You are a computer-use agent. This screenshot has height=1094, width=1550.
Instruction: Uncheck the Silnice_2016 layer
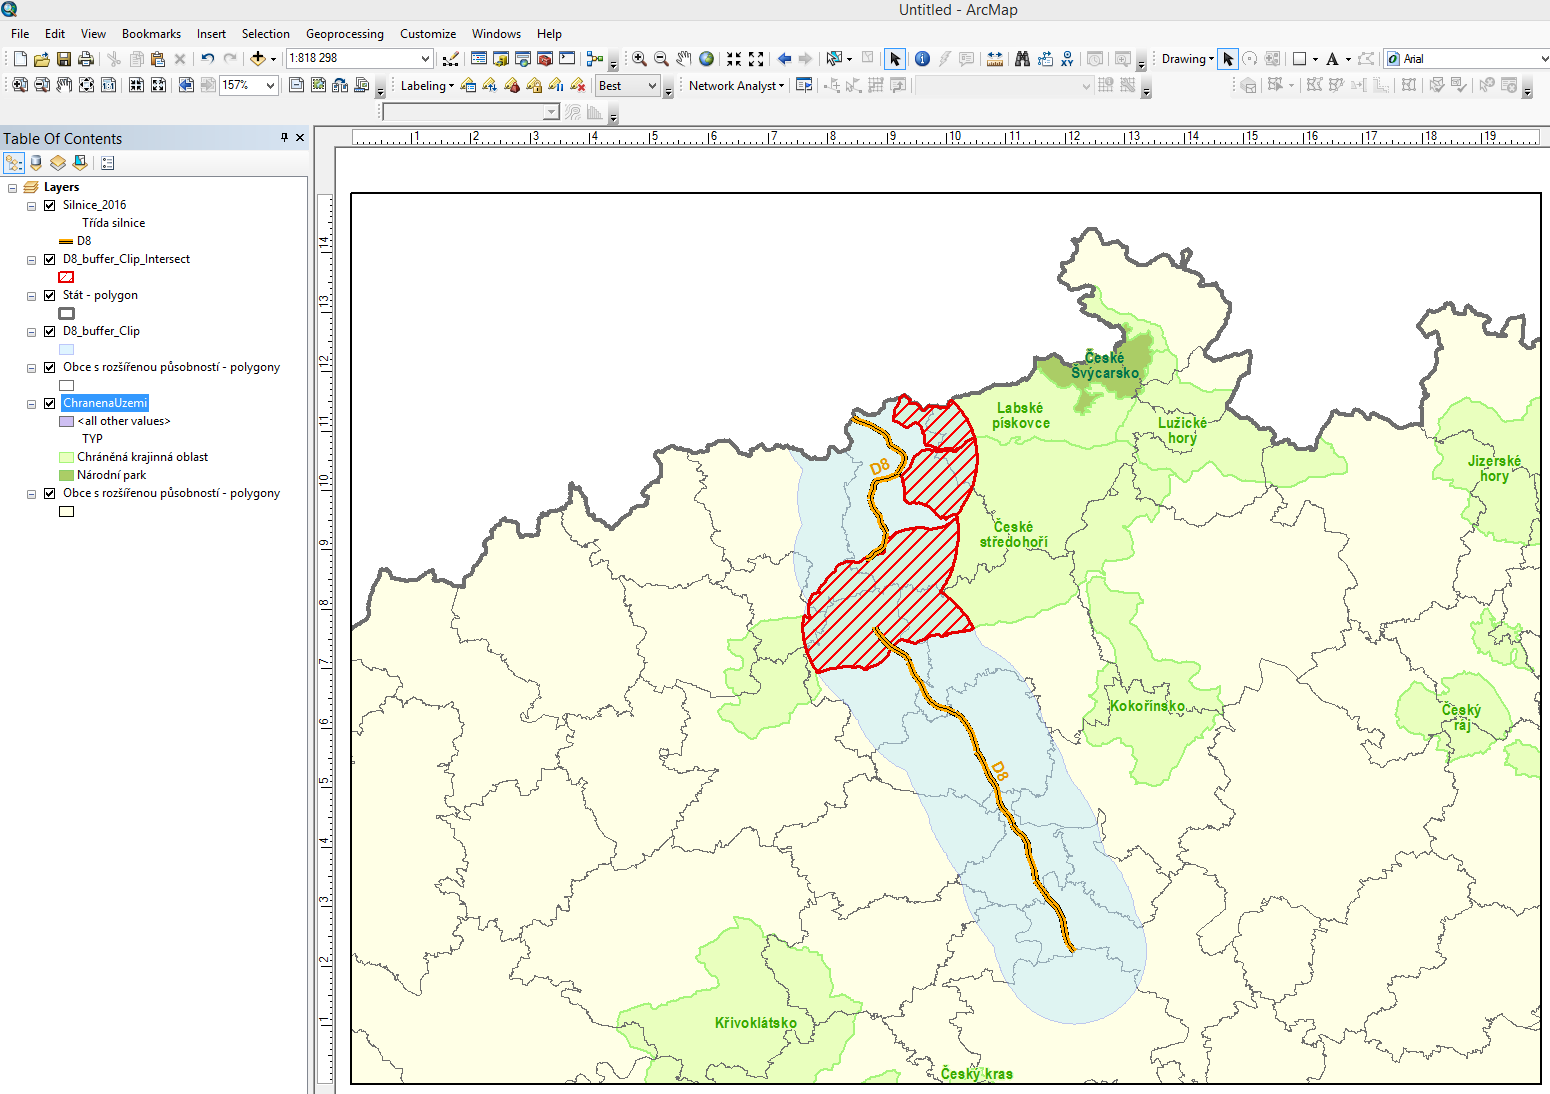(49, 205)
